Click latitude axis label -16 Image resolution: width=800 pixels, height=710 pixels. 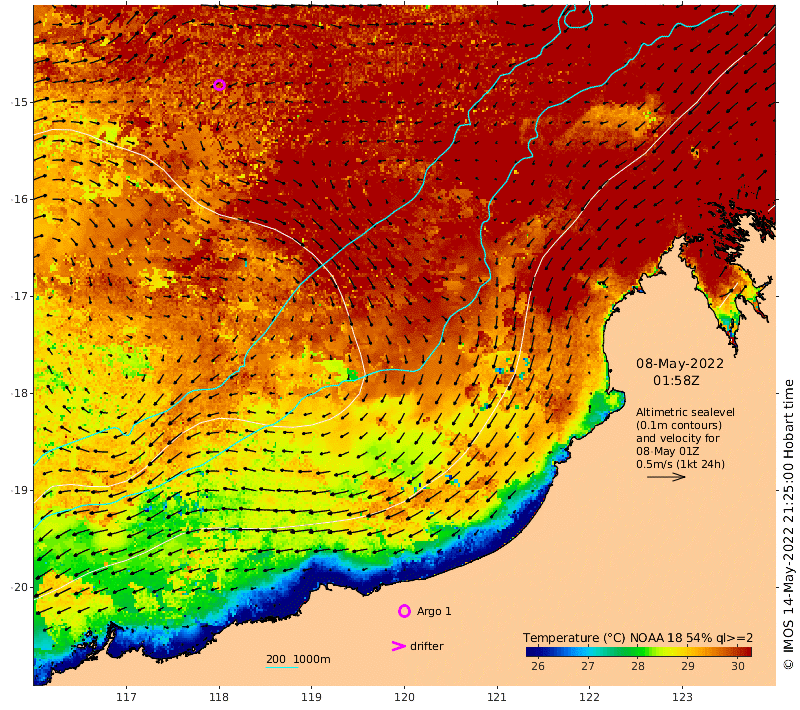(x=20, y=199)
